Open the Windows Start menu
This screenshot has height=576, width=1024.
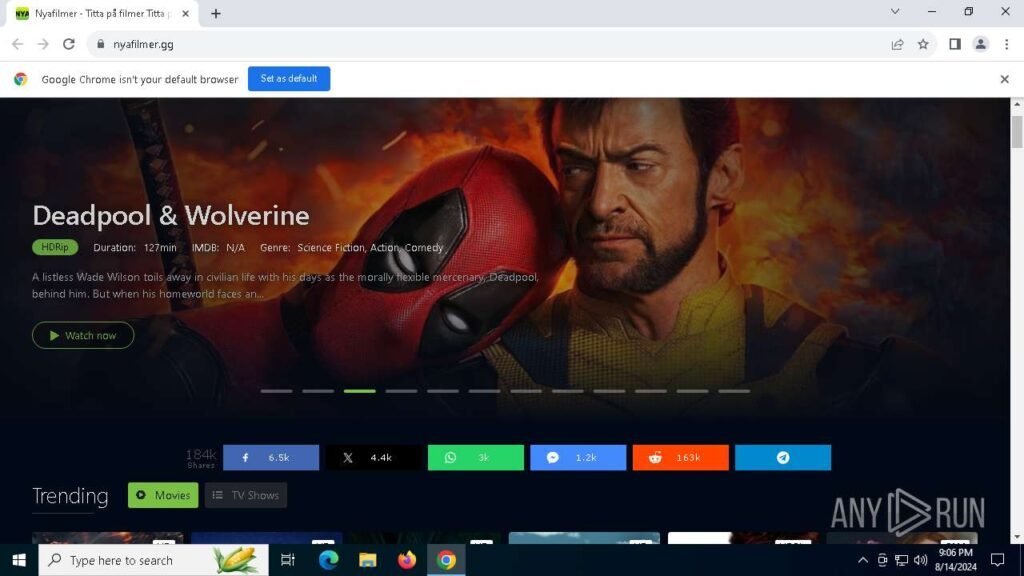[x=19, y=560]
